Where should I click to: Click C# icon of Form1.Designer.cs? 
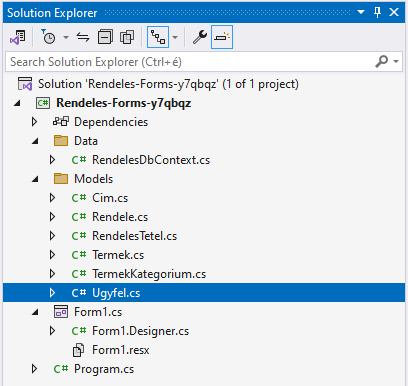pyautogui.click(x=79, y=331)
